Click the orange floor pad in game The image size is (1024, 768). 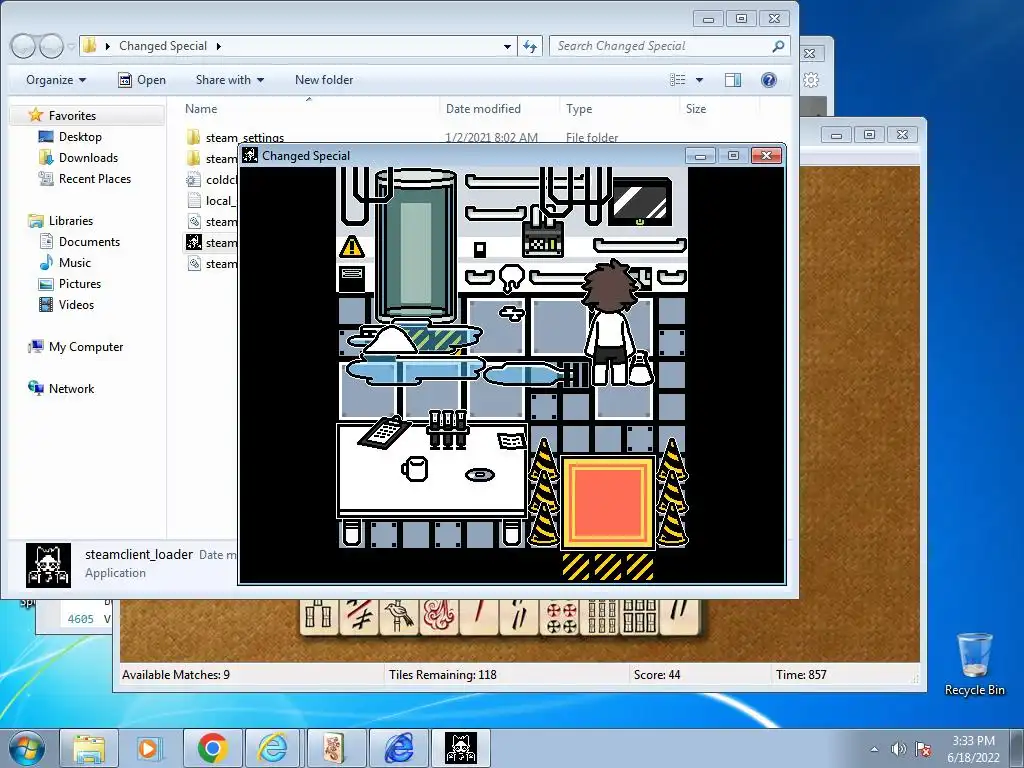[x=608, y=502]
